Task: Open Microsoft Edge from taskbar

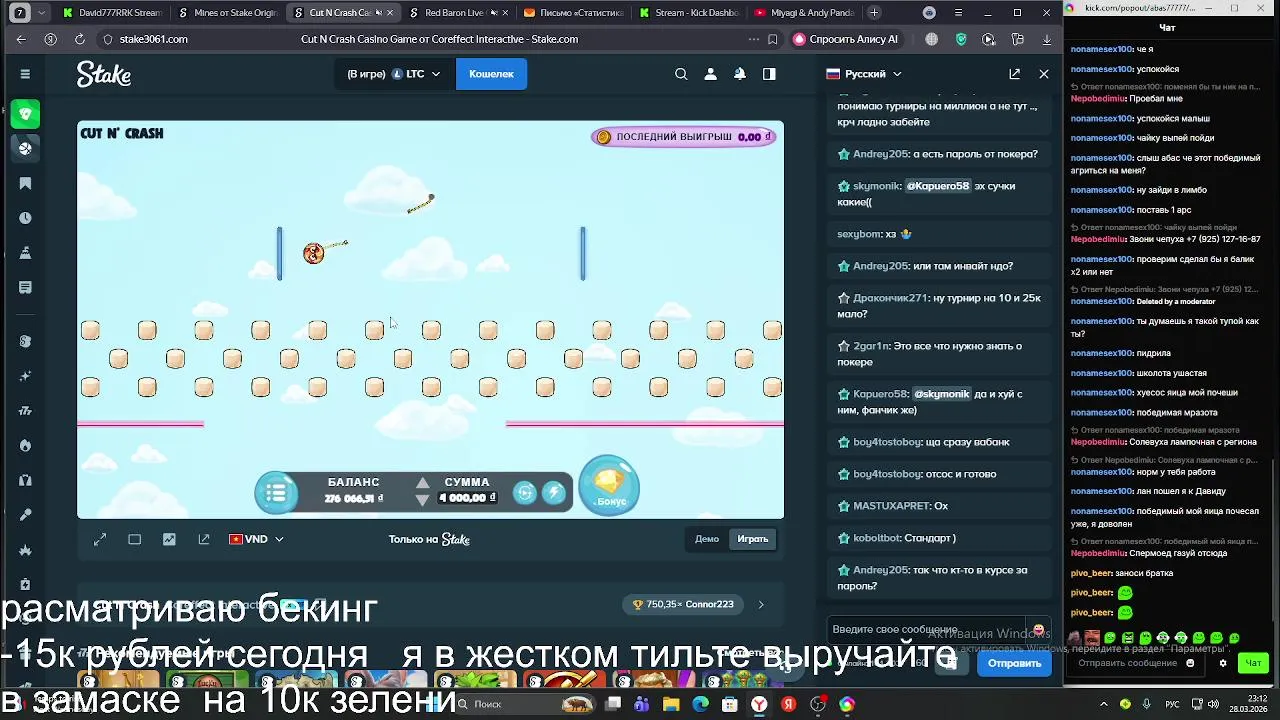Action: click(700, 704)
